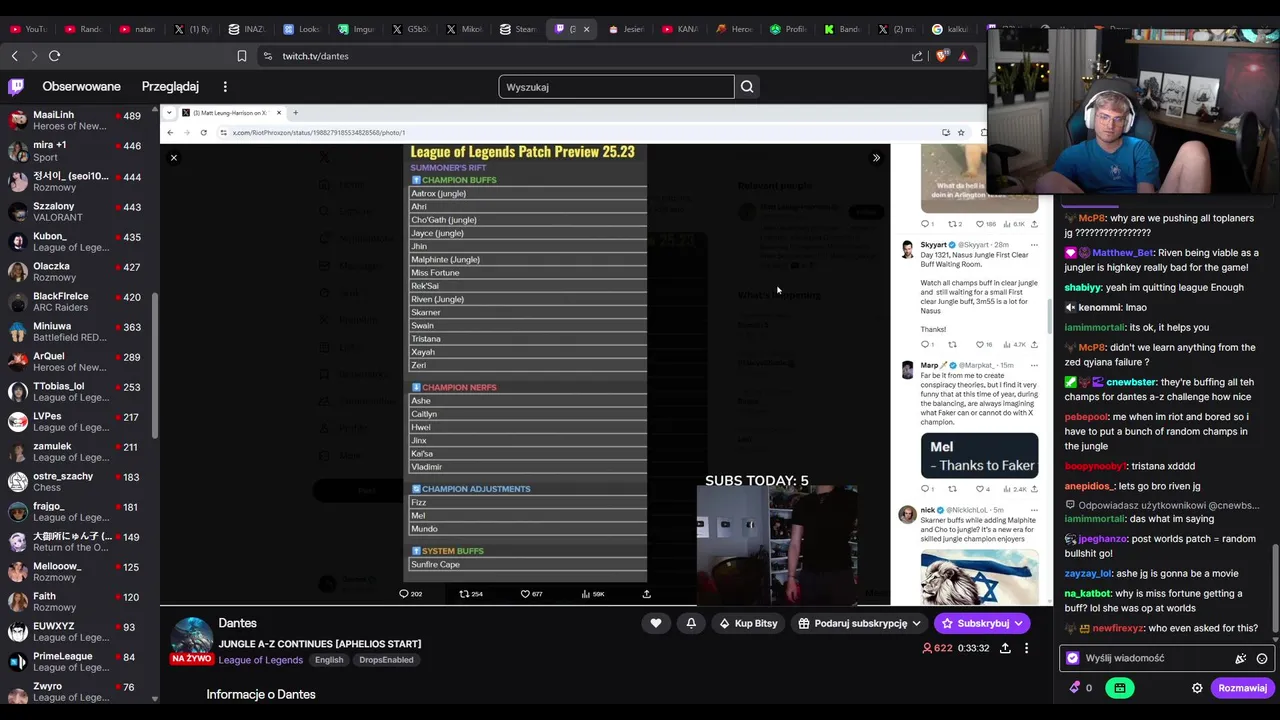Open Subskrybuj dropdown button
Image resolution: width=1280 pixels, height=720 pixels.
[x=982, y=623]
